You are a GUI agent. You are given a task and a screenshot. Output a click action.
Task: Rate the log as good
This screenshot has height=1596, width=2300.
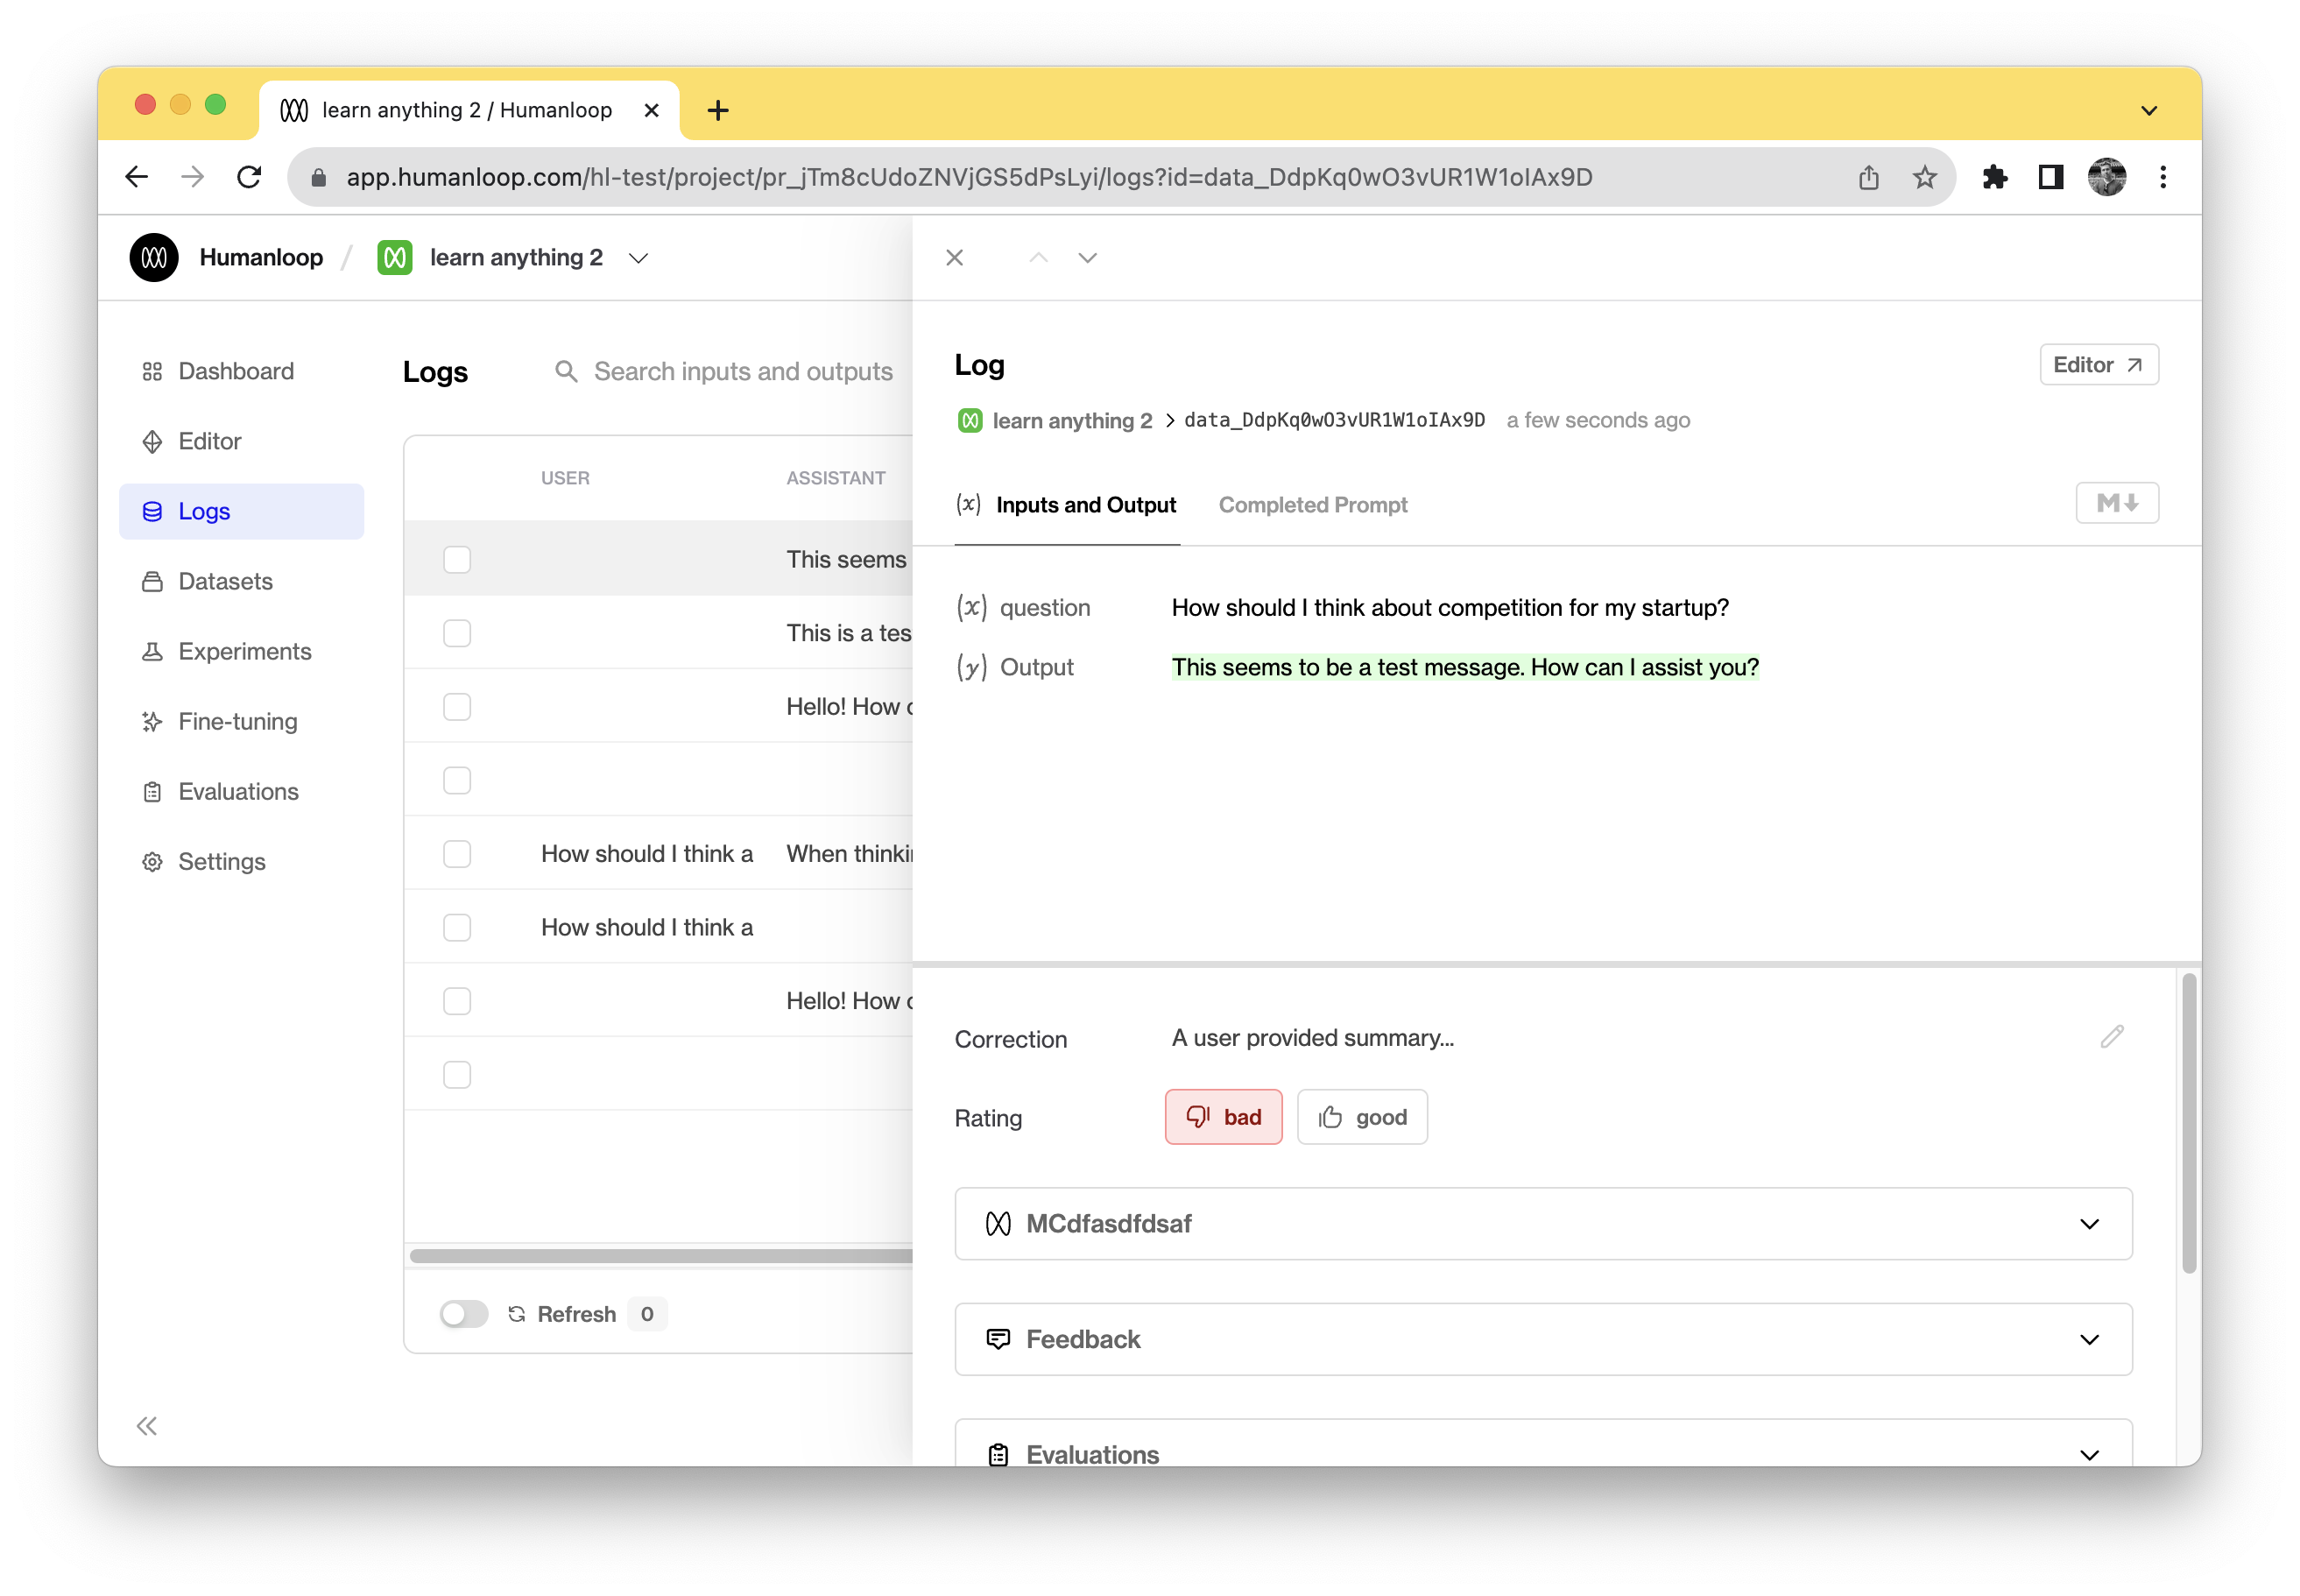1361,1116
